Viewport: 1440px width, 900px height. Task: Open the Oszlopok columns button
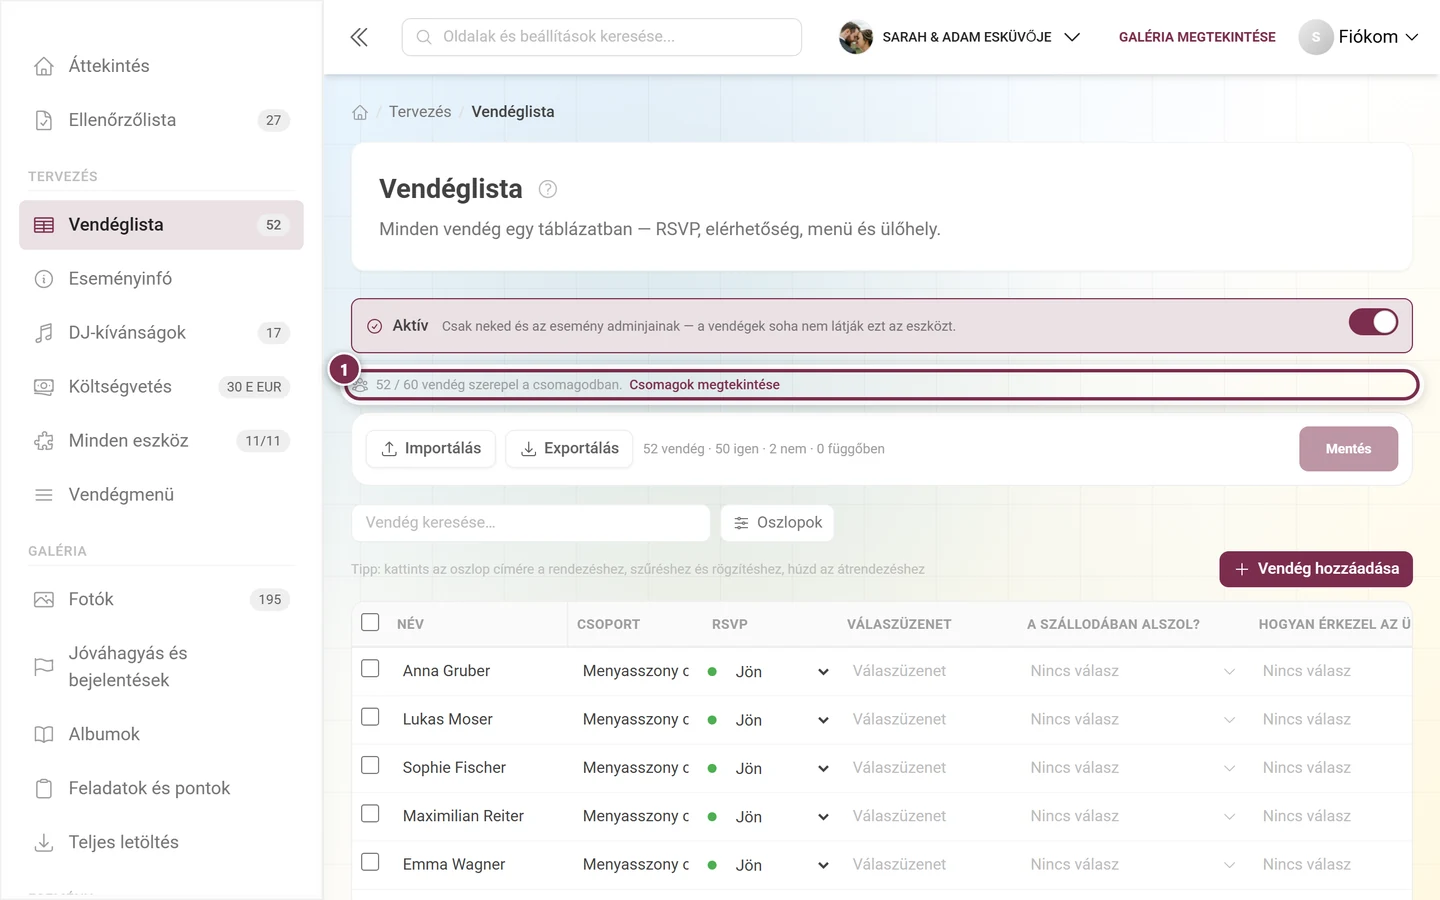pos(777,523)
